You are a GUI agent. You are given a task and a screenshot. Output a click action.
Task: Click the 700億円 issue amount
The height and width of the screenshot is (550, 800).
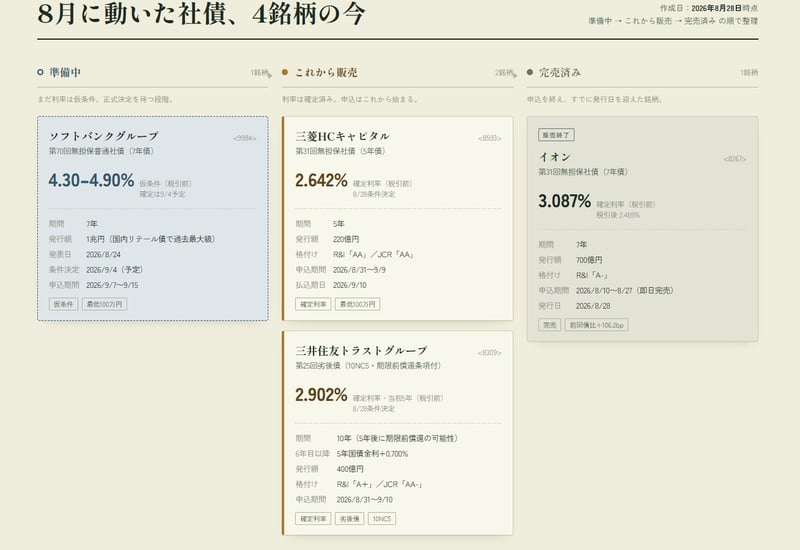click(x=589, y=260)
